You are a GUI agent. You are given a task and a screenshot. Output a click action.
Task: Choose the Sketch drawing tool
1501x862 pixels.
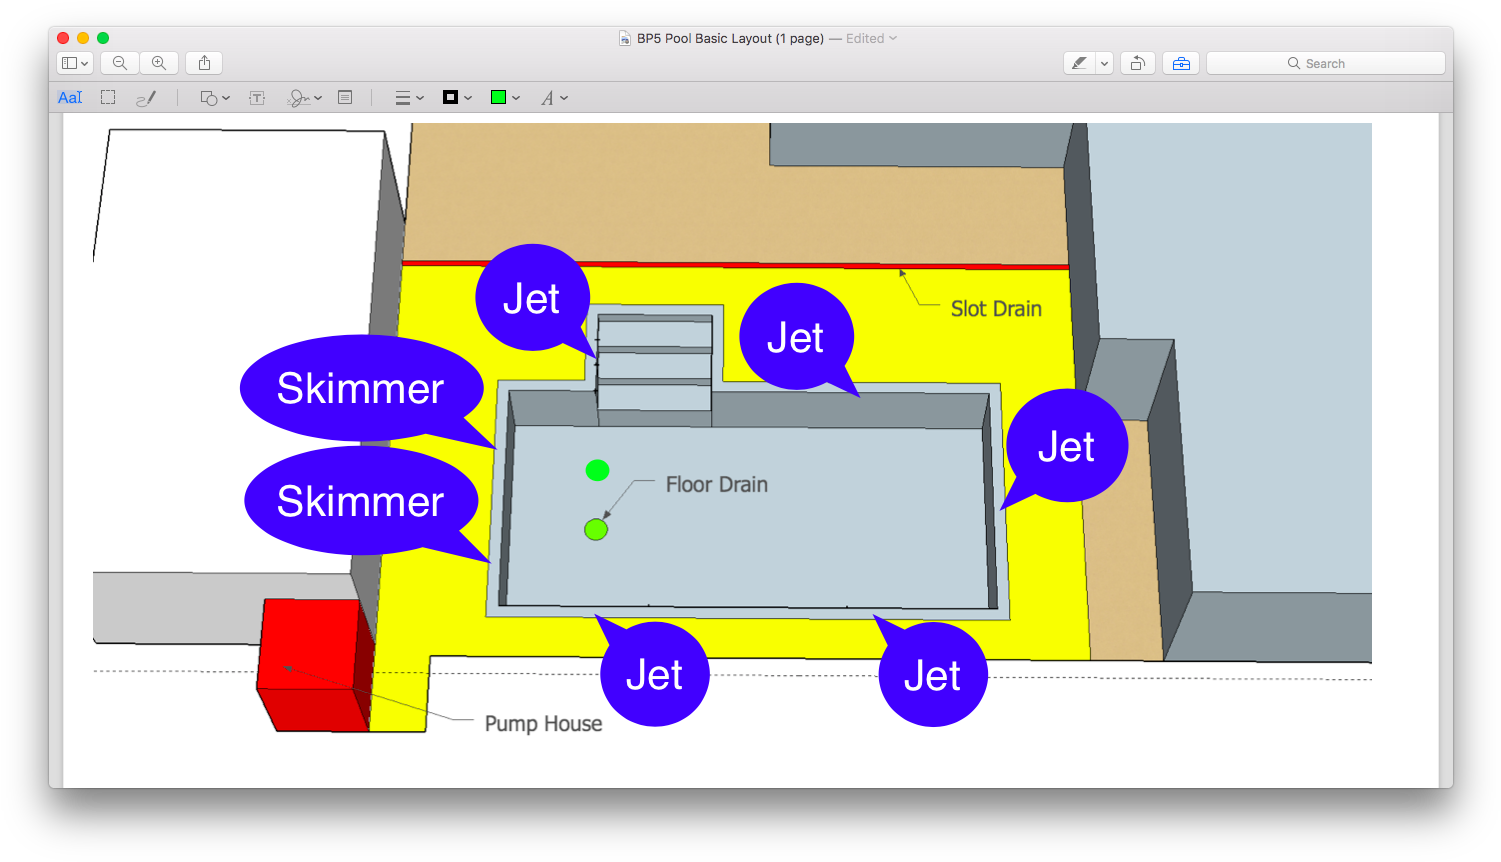(146, 98)
